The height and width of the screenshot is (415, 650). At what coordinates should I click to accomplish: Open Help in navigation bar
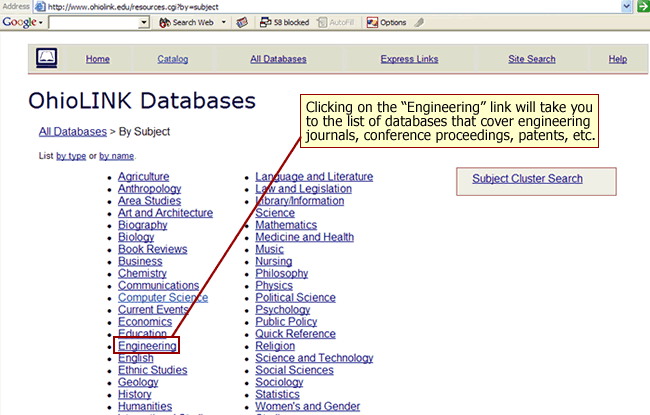tap(618, 59)
